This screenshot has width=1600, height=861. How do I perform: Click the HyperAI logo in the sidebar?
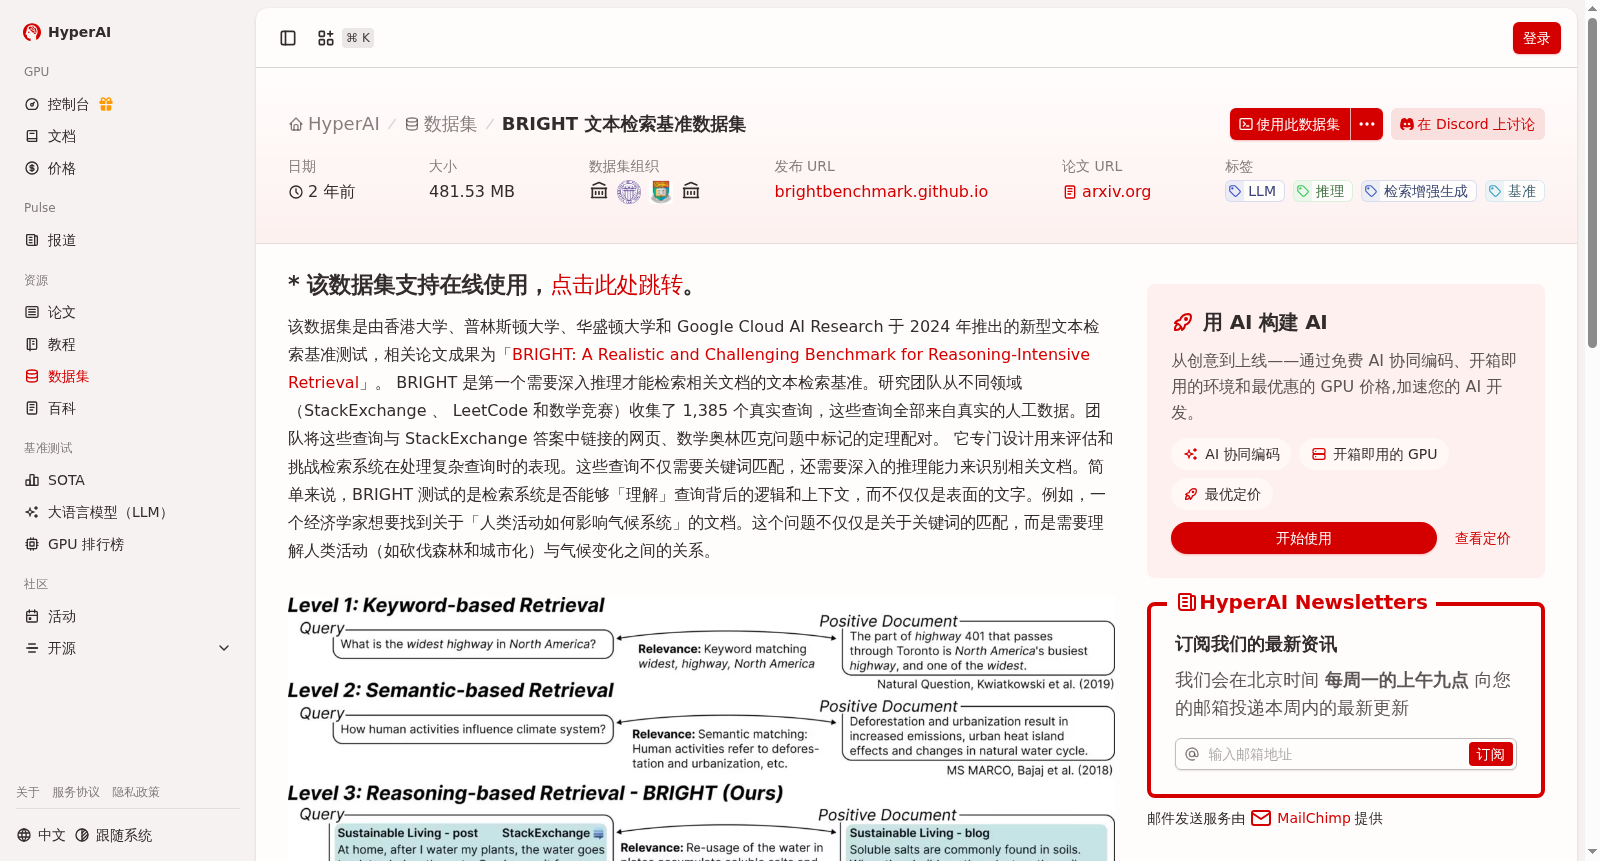coord(67,32)
